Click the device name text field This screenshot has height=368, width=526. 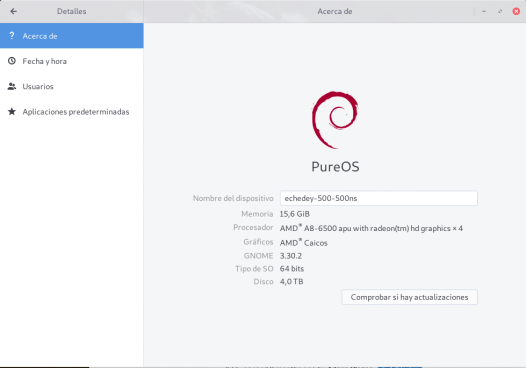coord(379,198)
